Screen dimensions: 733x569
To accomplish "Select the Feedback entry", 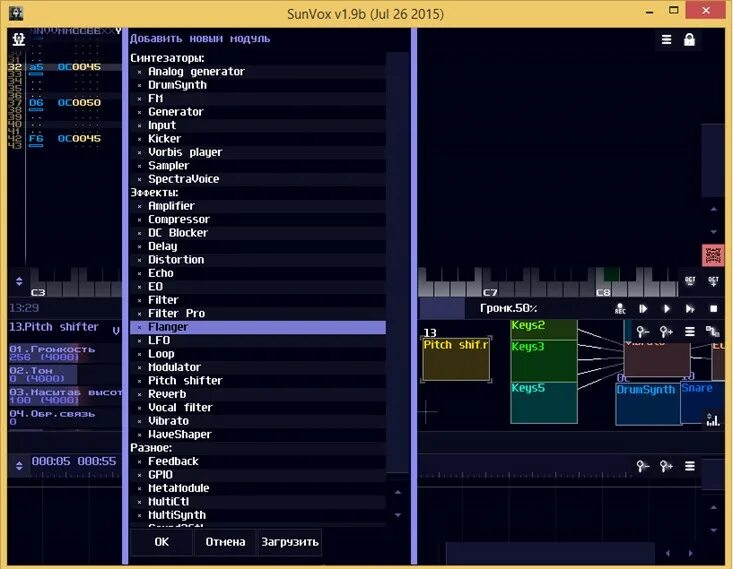I will click(x=258, y=461).
